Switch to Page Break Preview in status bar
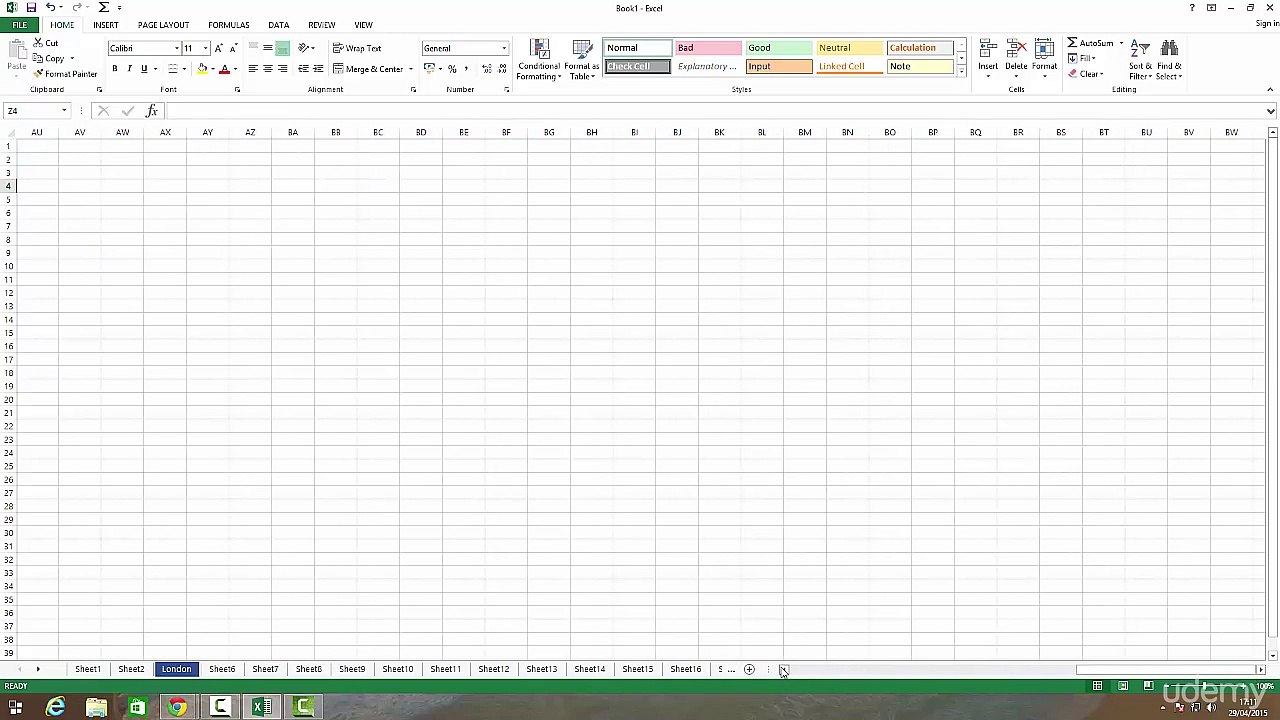Screen dimensions: 1280x720 coord(1148,686)
